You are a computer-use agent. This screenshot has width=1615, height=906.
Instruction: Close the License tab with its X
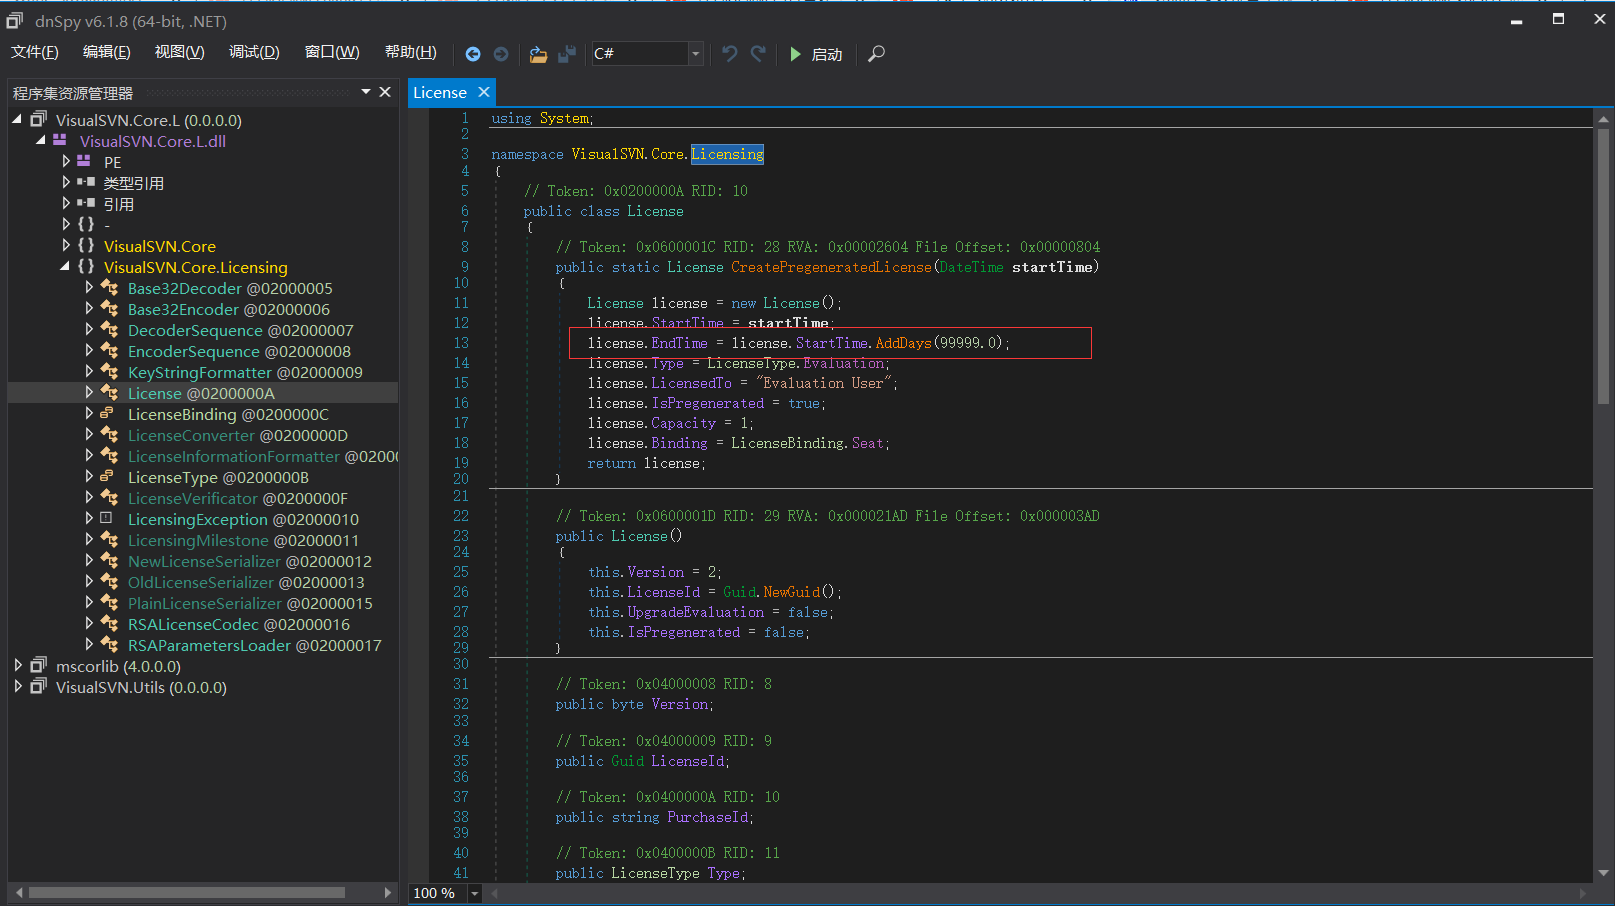click(x=484, y=92)
